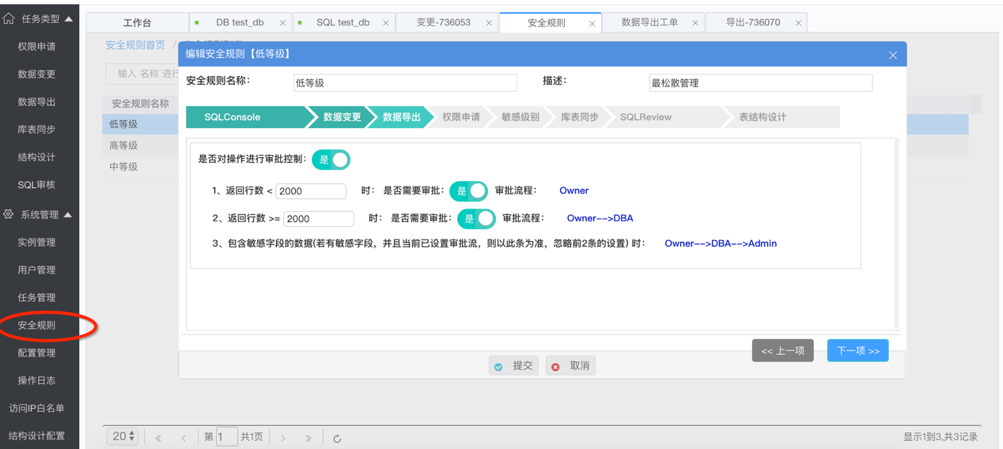The image size is (1003, 449).
Task: Open the Owner approval flow link
Action: pos(574,191)
